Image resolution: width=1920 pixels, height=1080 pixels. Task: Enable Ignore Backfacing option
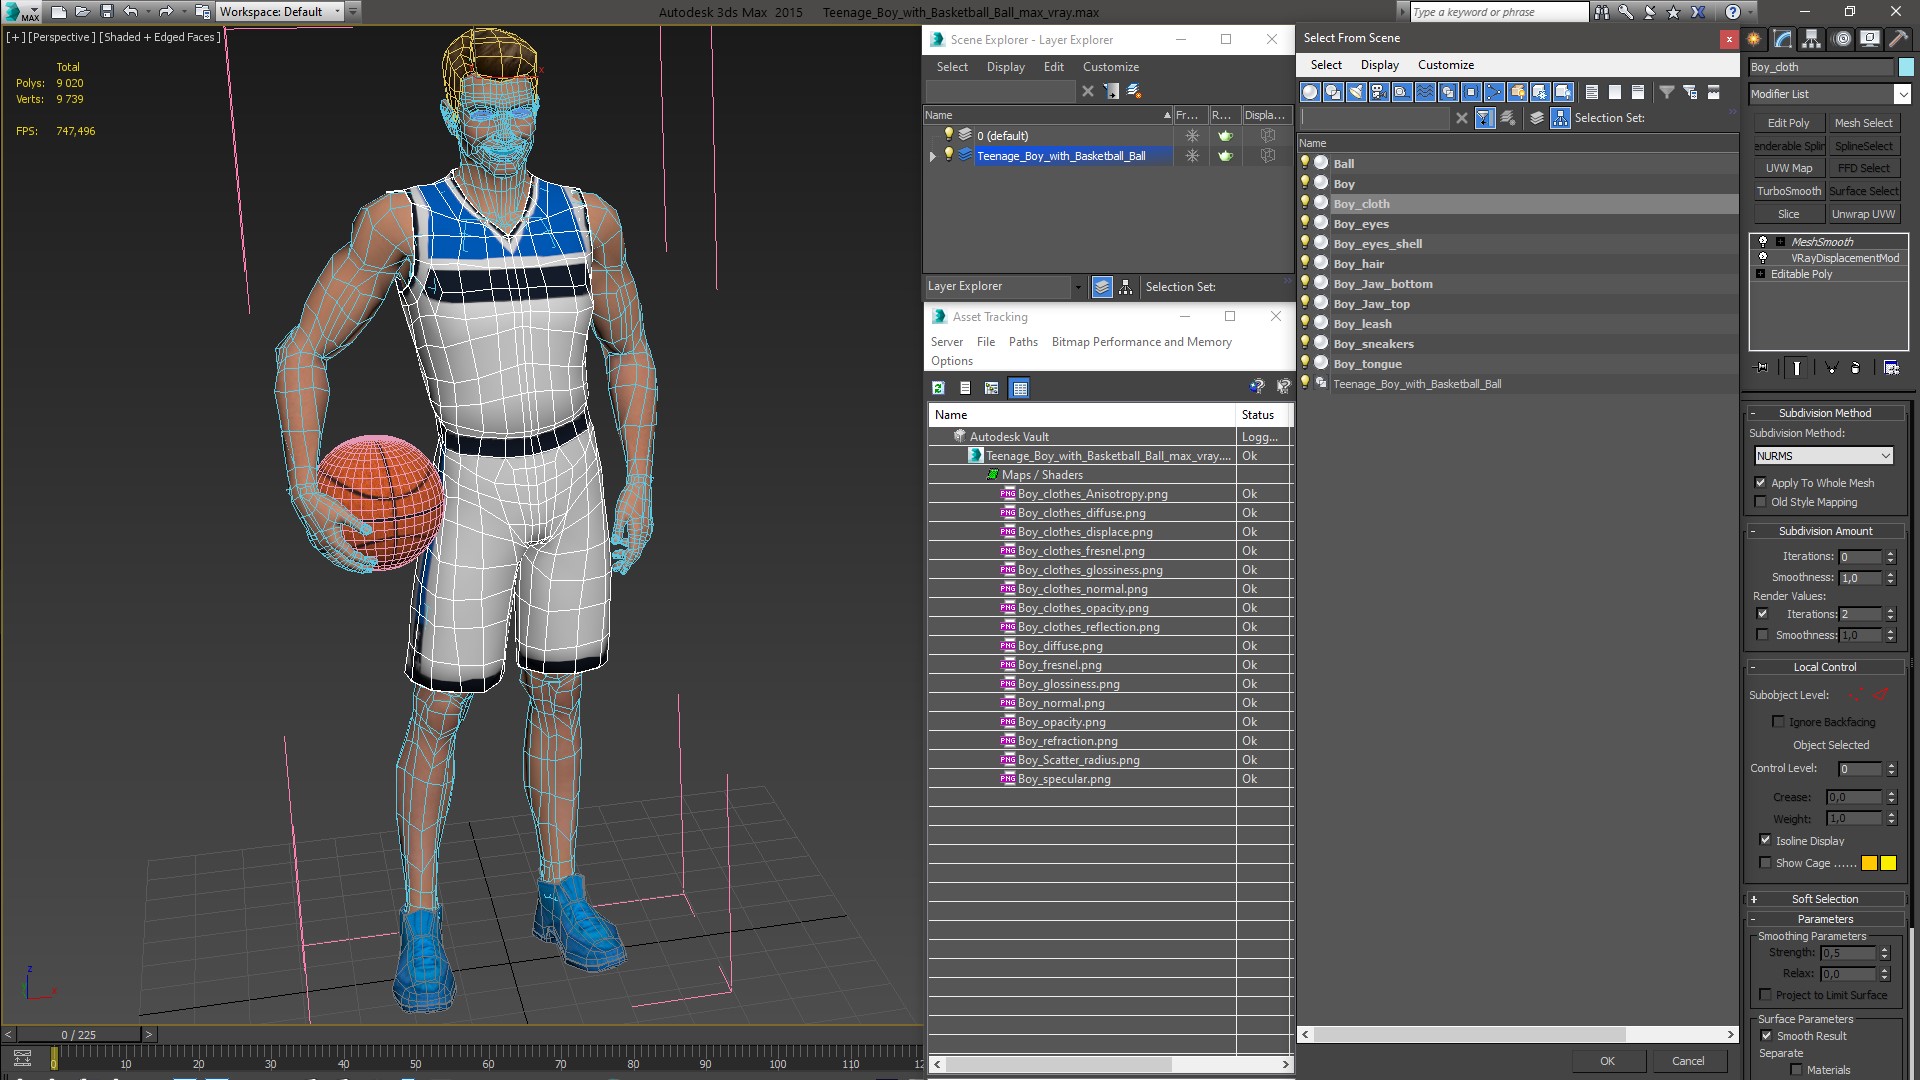point(1778,722)
